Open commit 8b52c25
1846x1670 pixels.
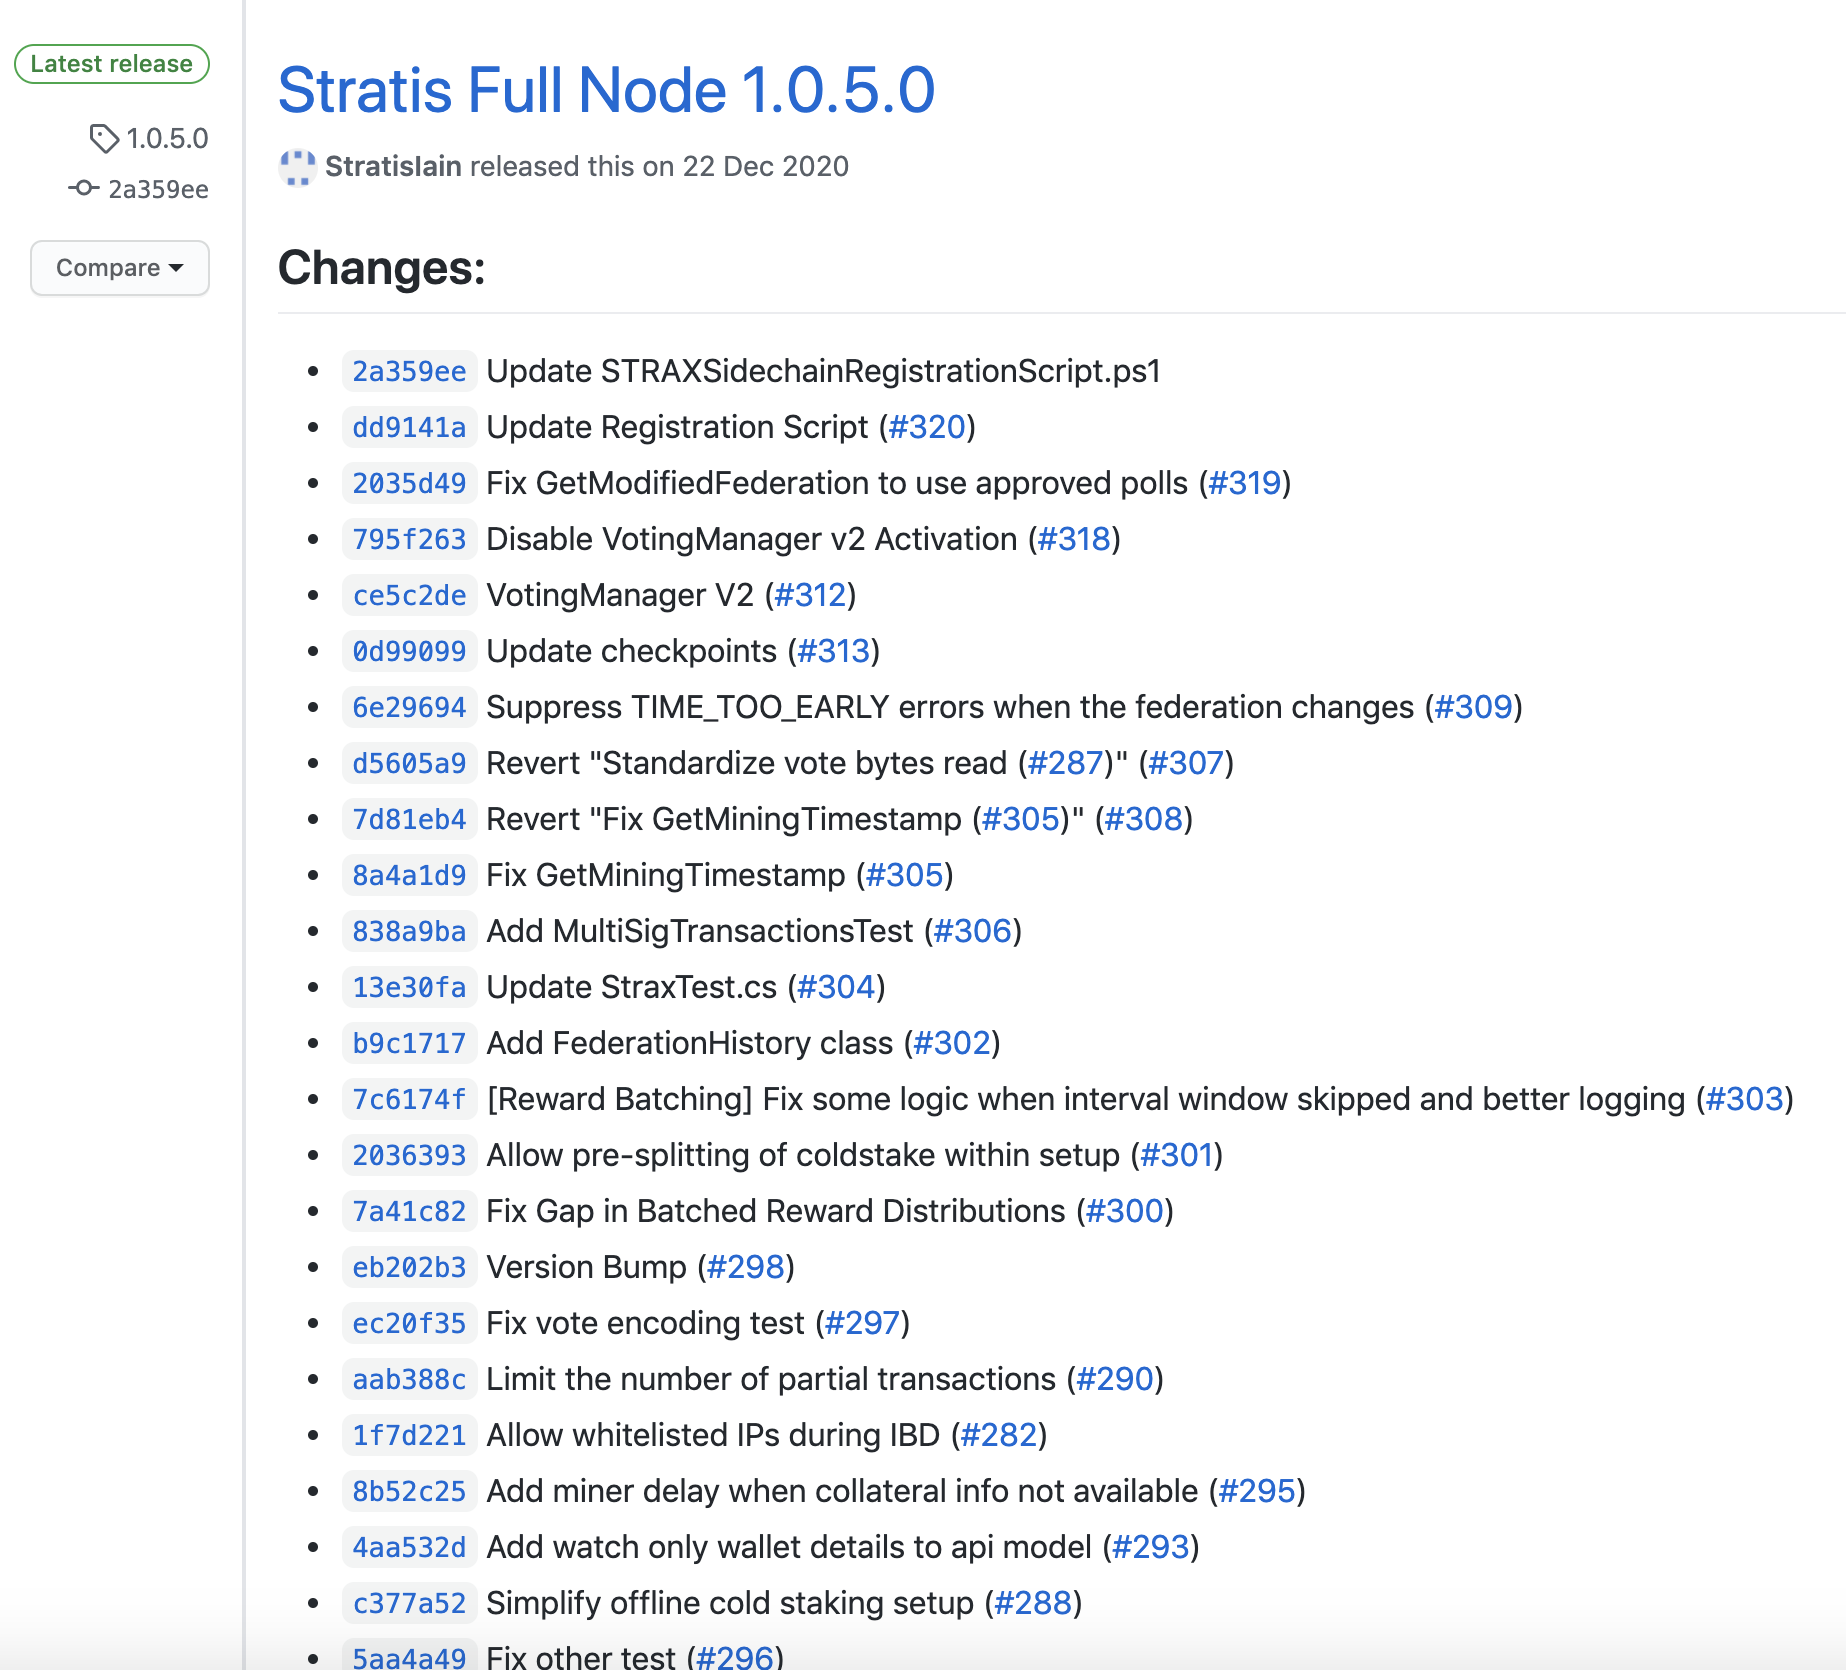point(409,1491)
